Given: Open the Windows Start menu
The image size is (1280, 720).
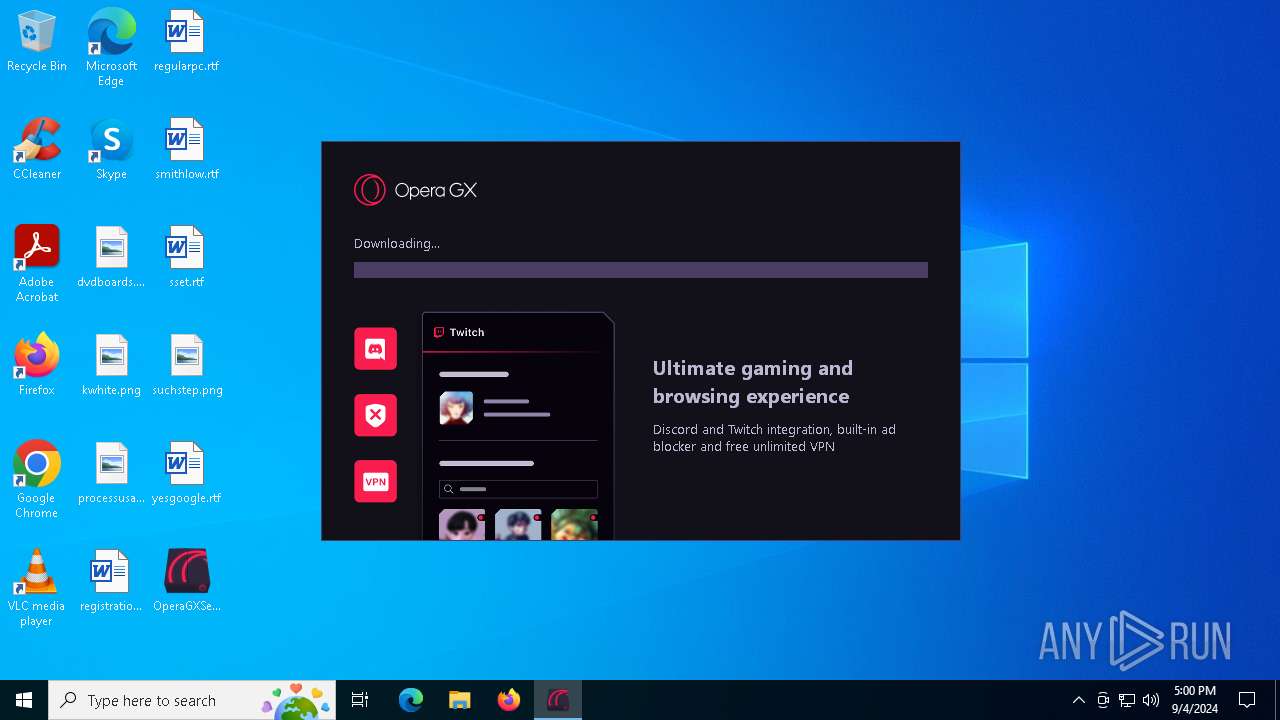Looking at the screenshot, I should [24, 700].
